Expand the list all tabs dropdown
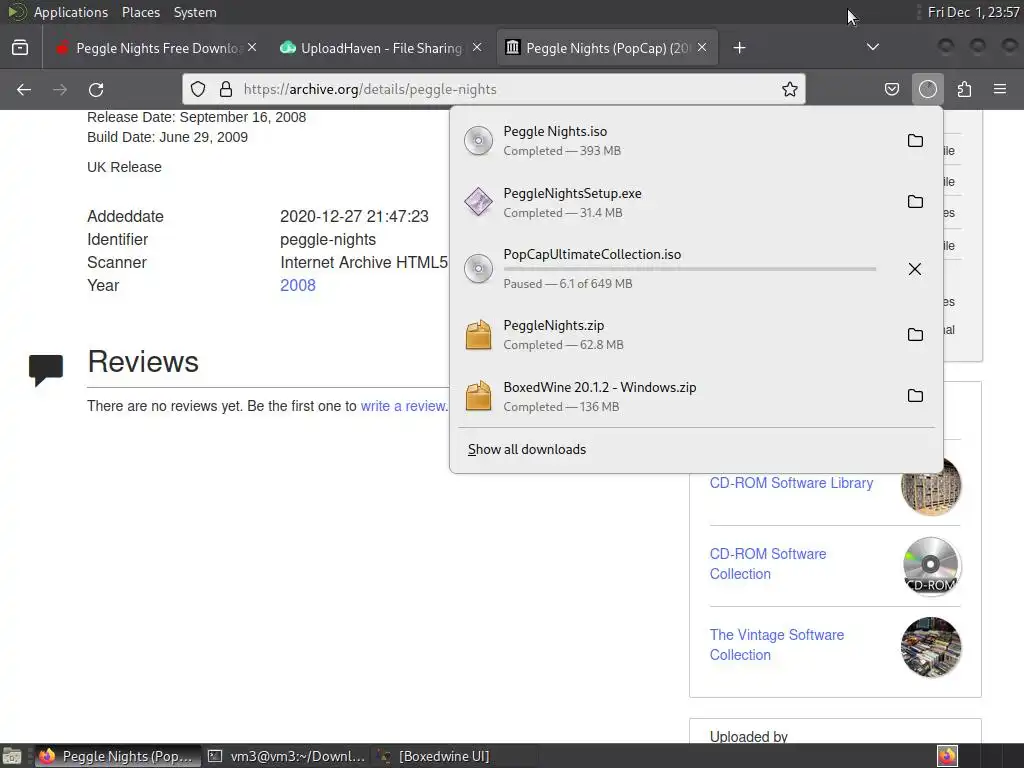Screen dimensions: 1024x768 pos(872,47)
